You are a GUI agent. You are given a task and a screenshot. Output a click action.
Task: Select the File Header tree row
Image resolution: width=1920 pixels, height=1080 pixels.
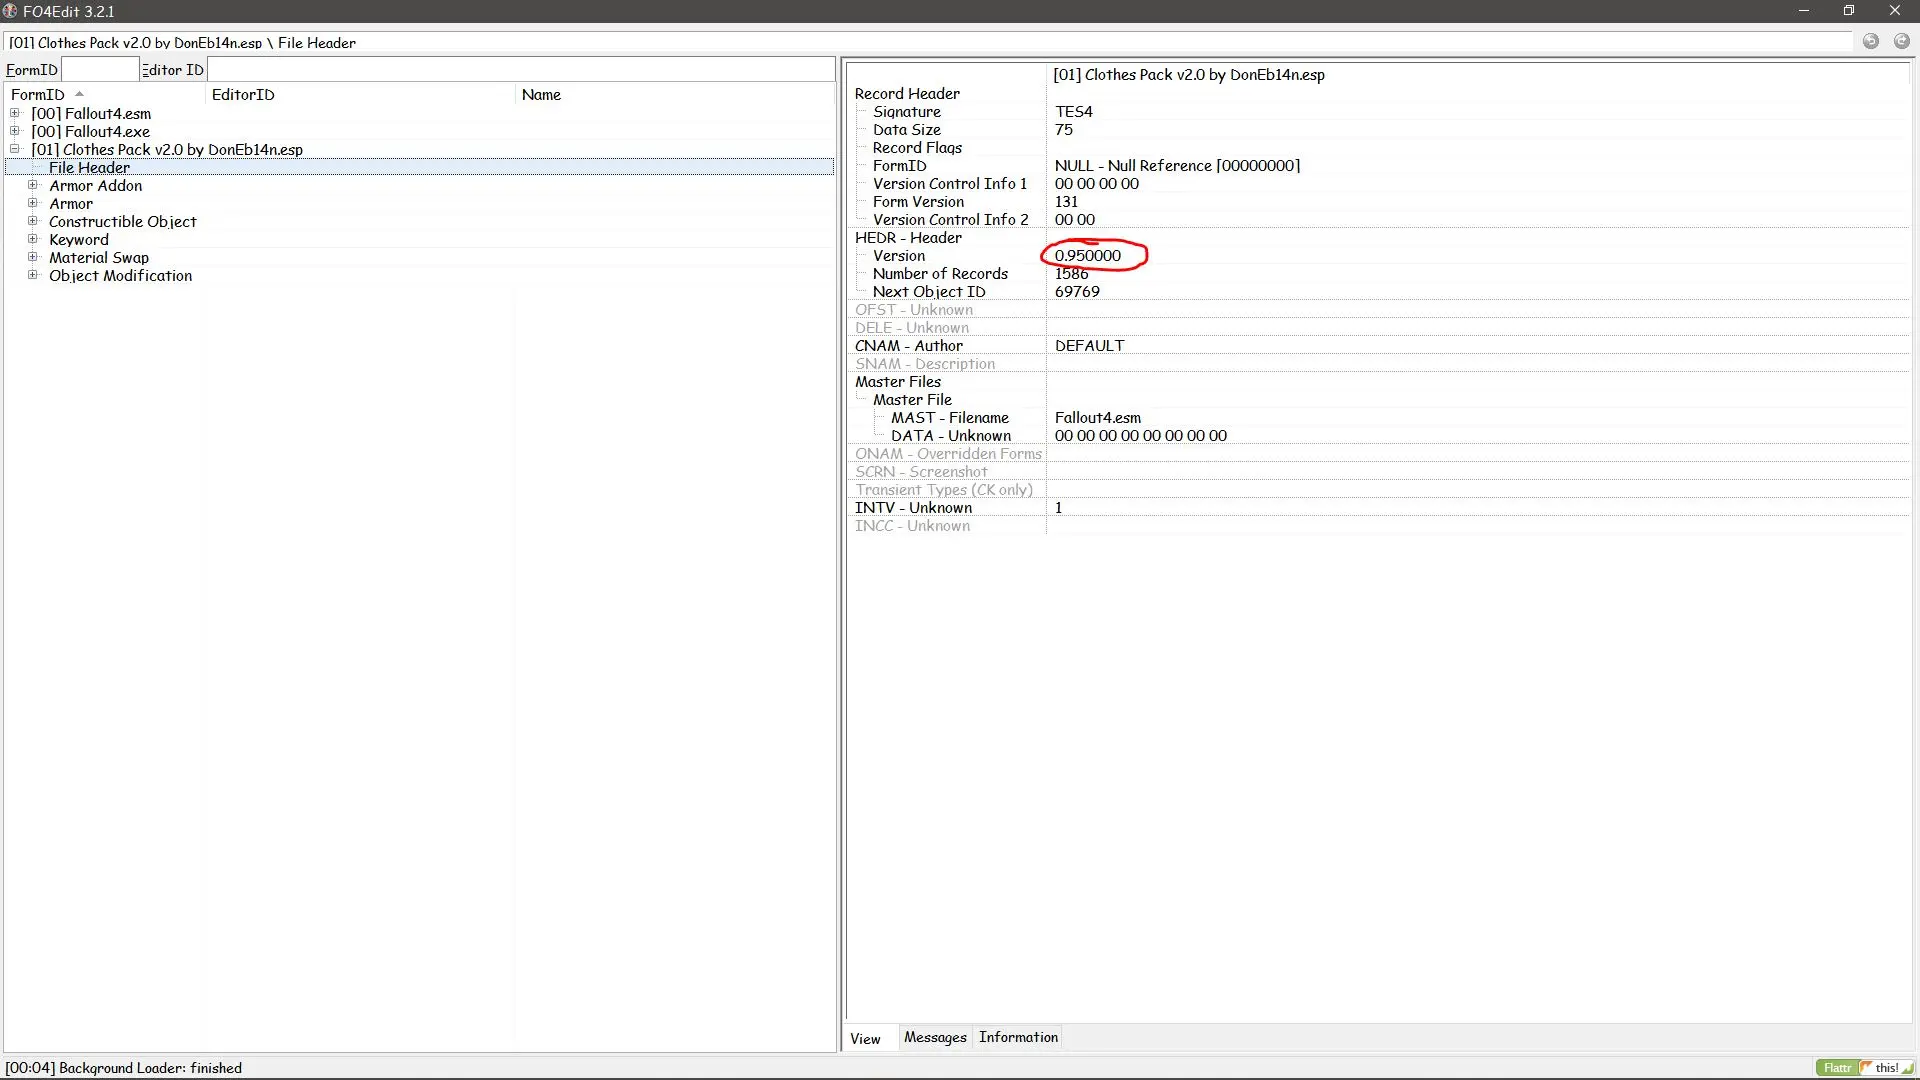tap(420, 167)
